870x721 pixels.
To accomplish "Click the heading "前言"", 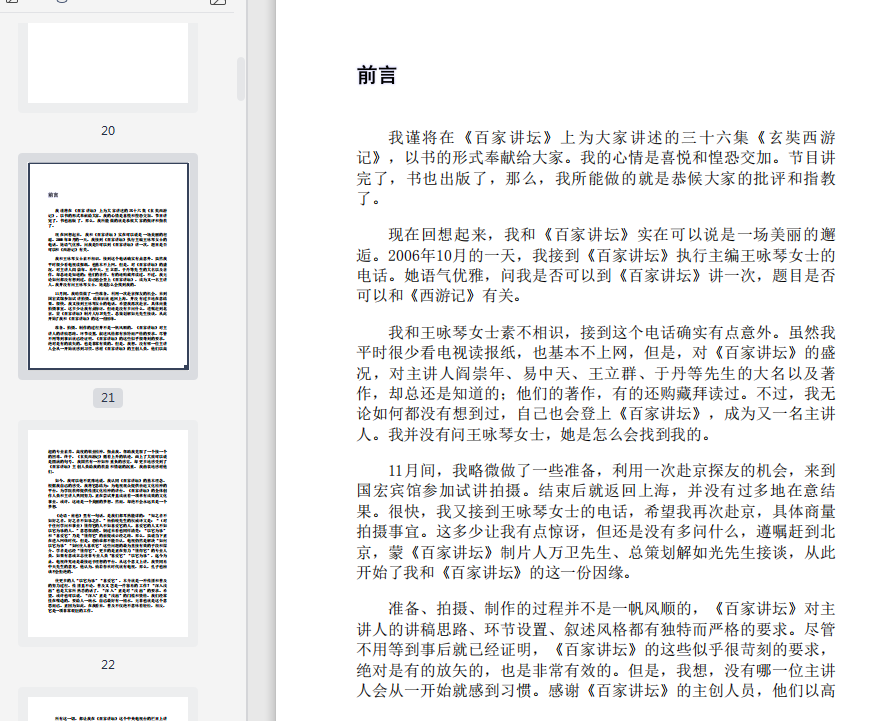I will click(x=376, y=75).
